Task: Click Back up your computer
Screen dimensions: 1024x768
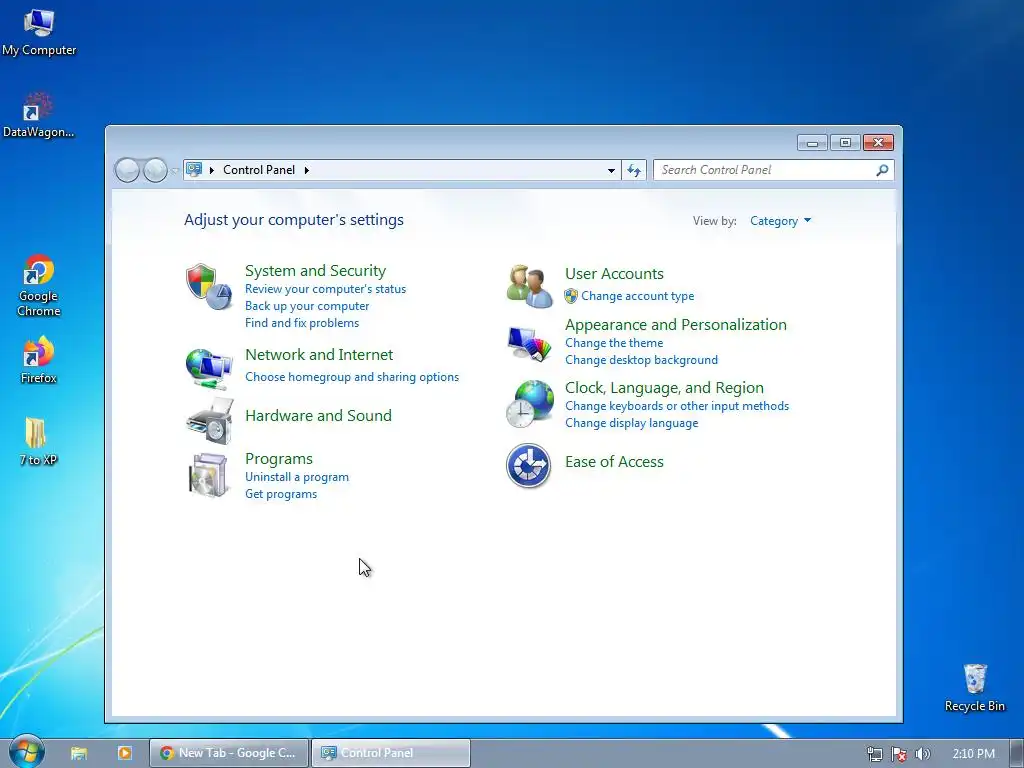Action: point(307,306)
